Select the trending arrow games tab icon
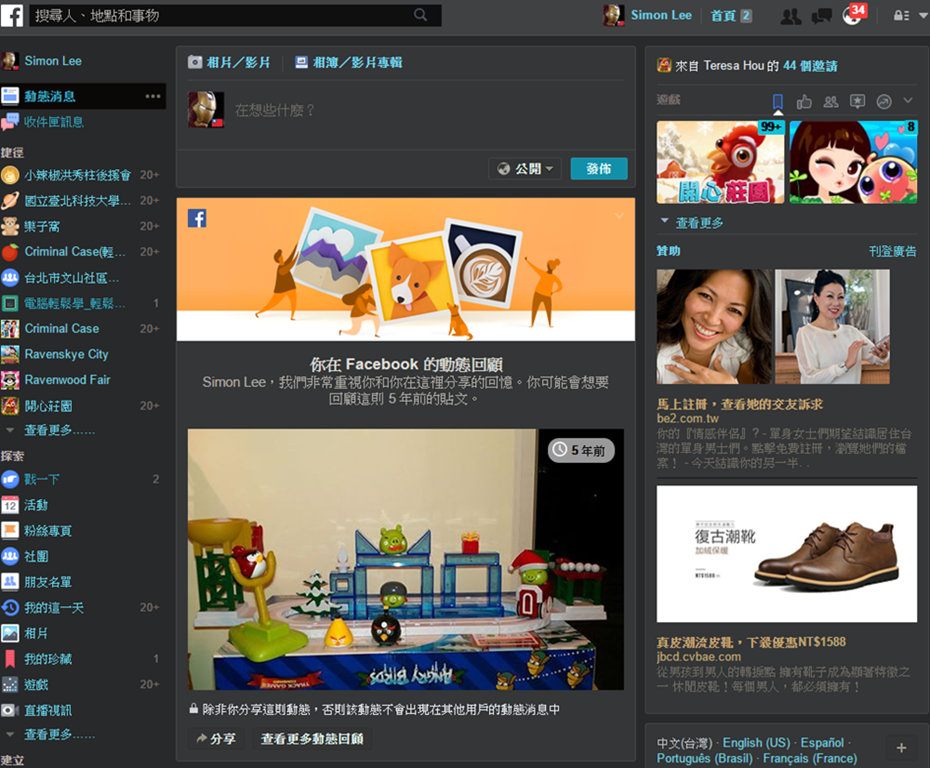This screenshot has height=768, width=930. click(x=884, y=102)
